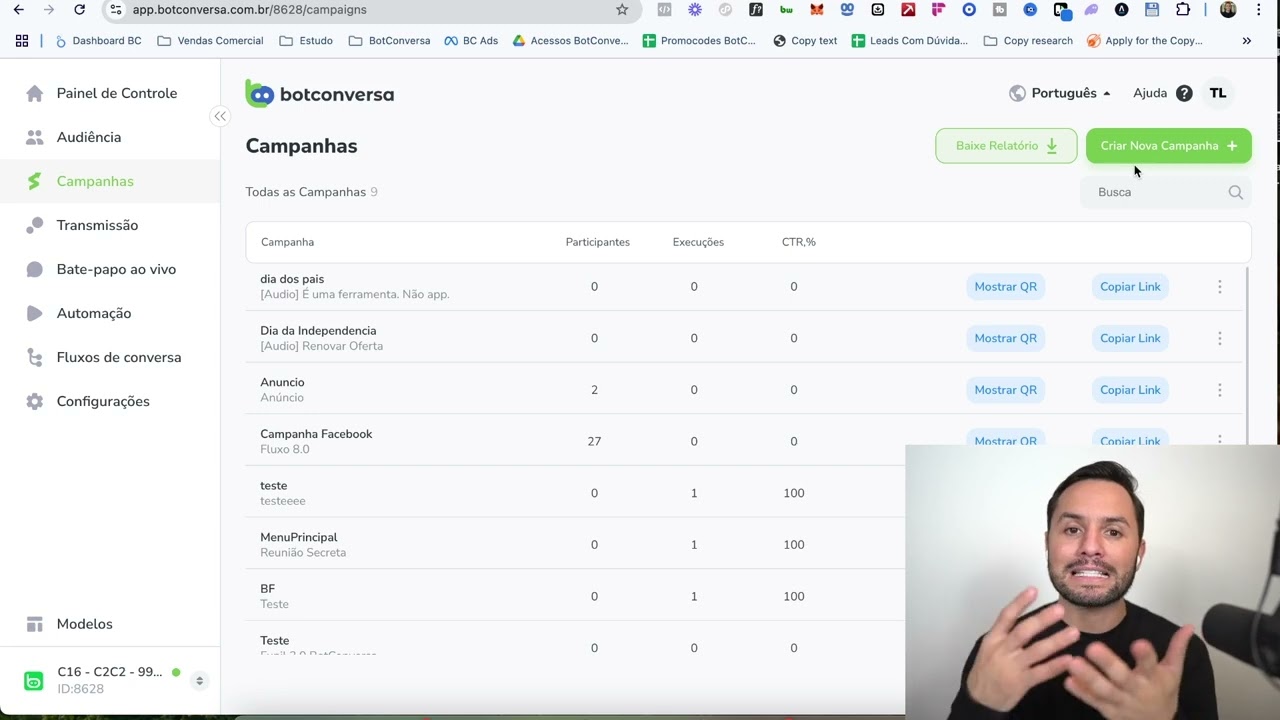Select the BF campaign name
This screenshot has height=720, width=1280.
pos(267,589)
